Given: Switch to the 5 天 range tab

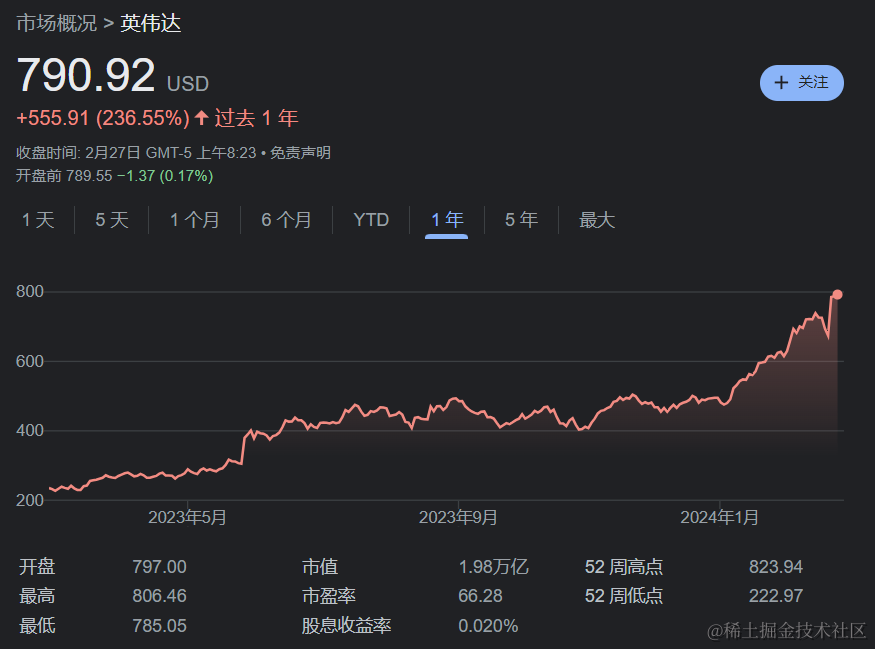Looking at the screenshot, I should point(112,220).
